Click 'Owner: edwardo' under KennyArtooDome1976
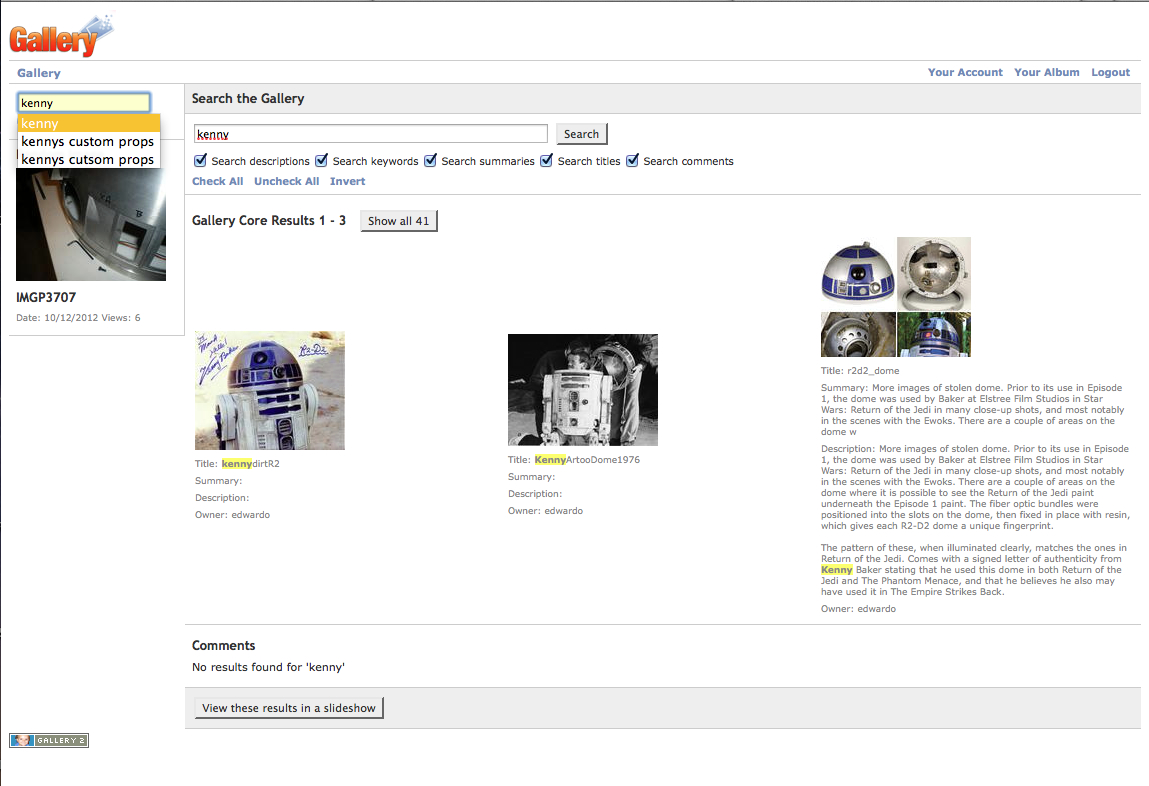This screenshot has height=786, width=1149. click(x=545, y=511)
